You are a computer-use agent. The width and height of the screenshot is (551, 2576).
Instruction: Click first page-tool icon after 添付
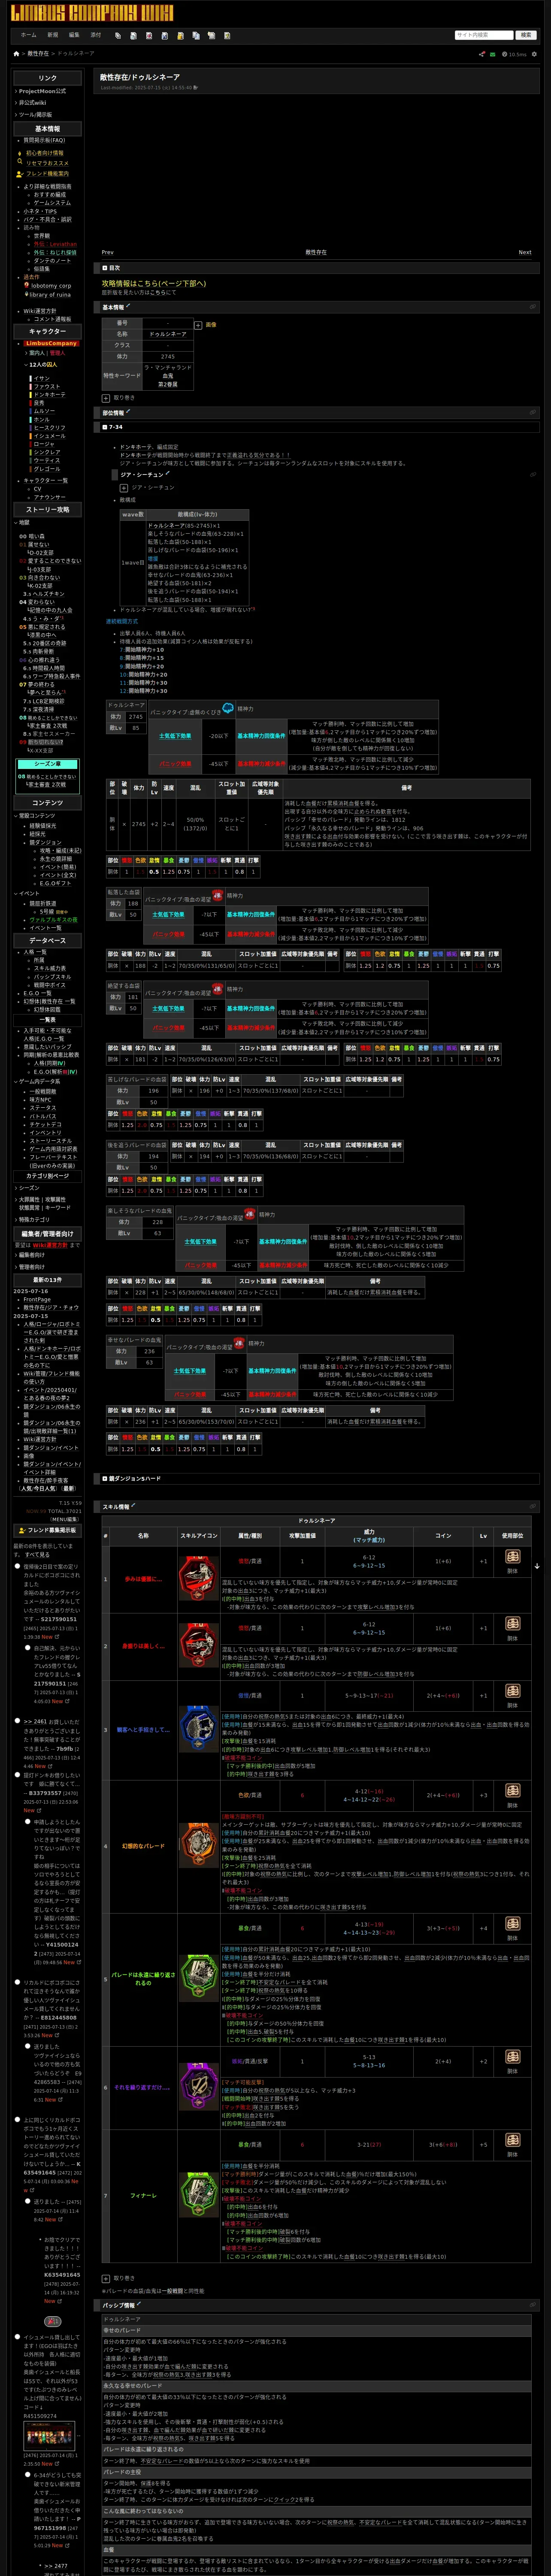click(x=118, y=35)
